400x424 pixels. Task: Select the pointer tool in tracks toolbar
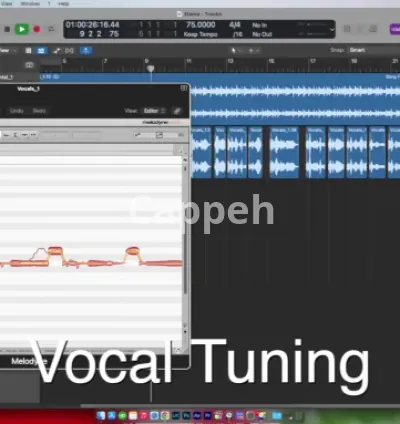pos(233,50)
